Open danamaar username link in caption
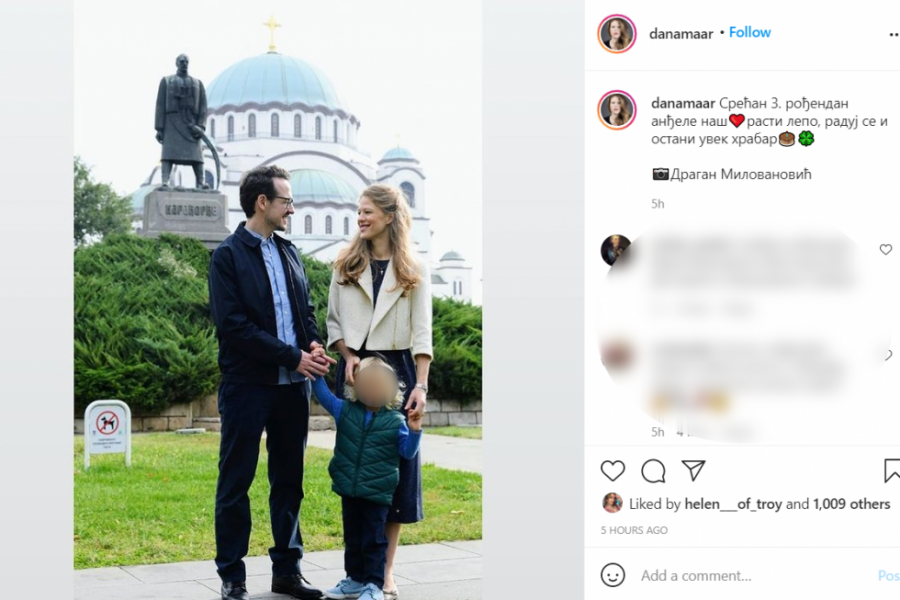This screenshot has height=600, width=900. pos(683,103)
